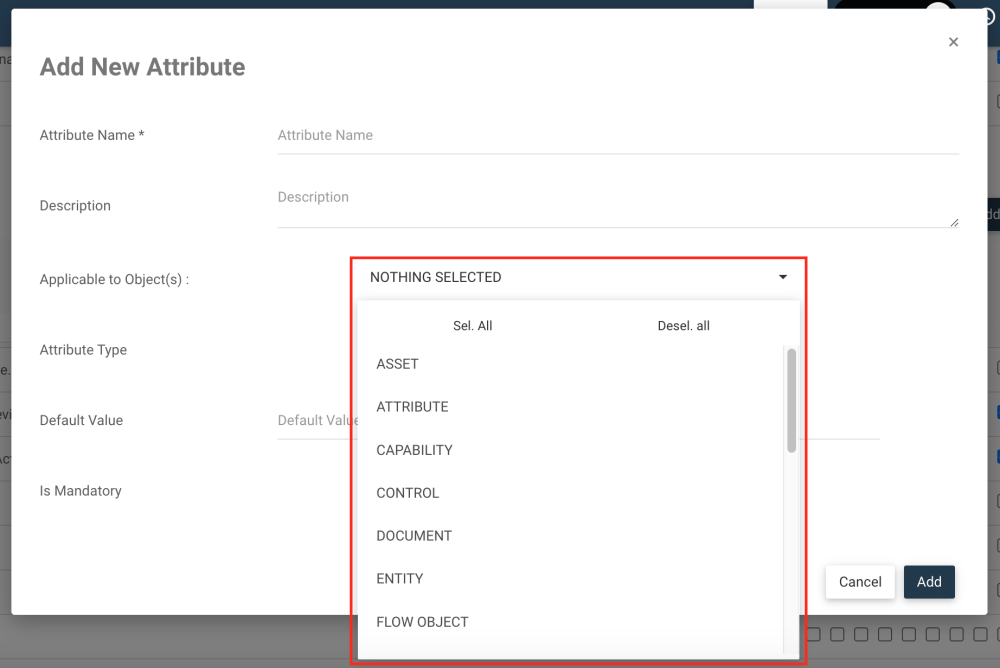Click the Cancel button
Viewport: 1000px width, 668px height.
coord(860,581)
